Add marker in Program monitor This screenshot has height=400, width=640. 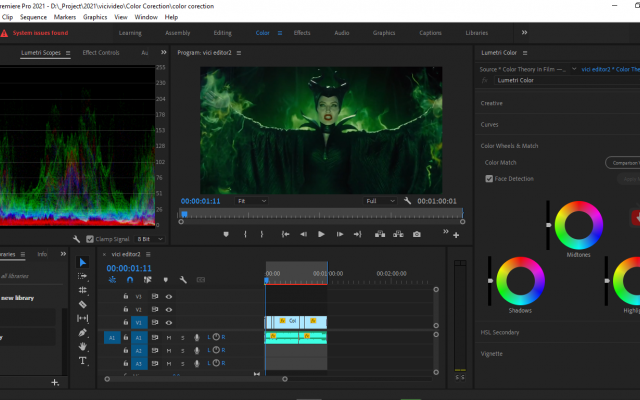(226, 234)
